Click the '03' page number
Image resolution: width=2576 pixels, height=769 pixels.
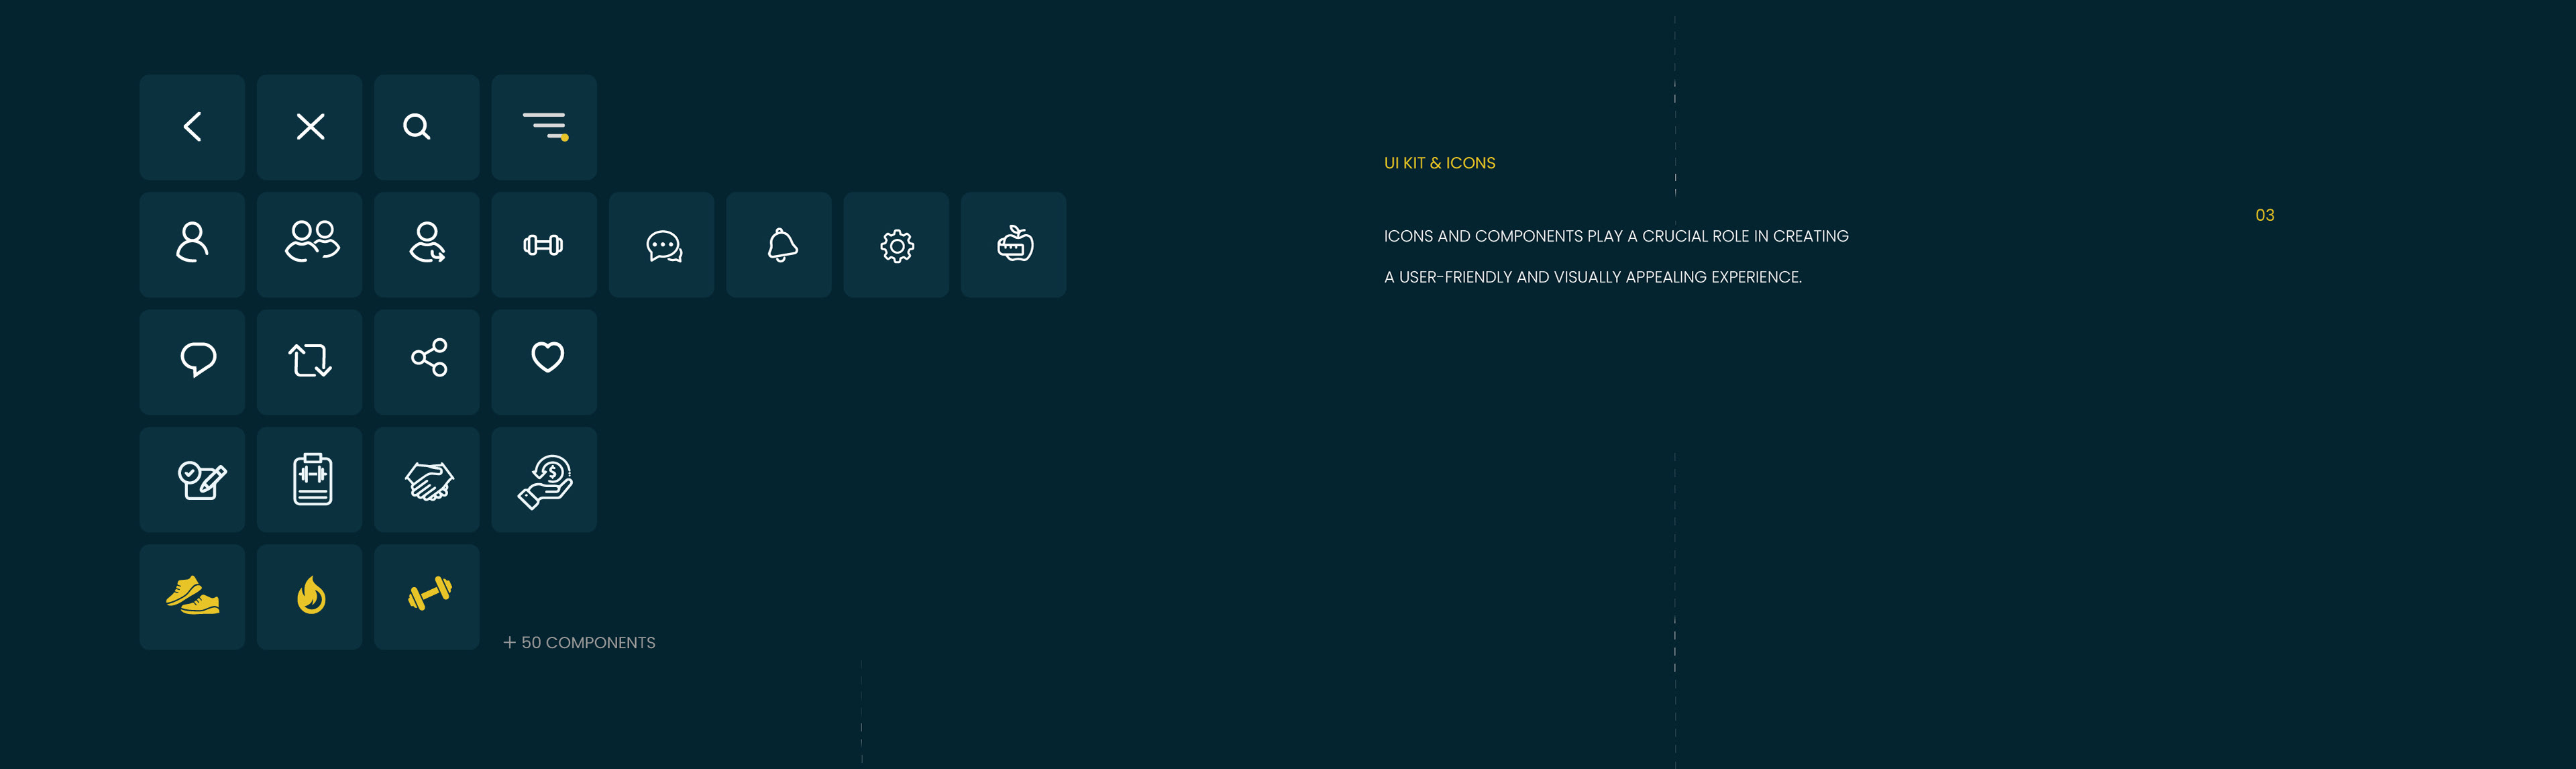click(2264, 215)
